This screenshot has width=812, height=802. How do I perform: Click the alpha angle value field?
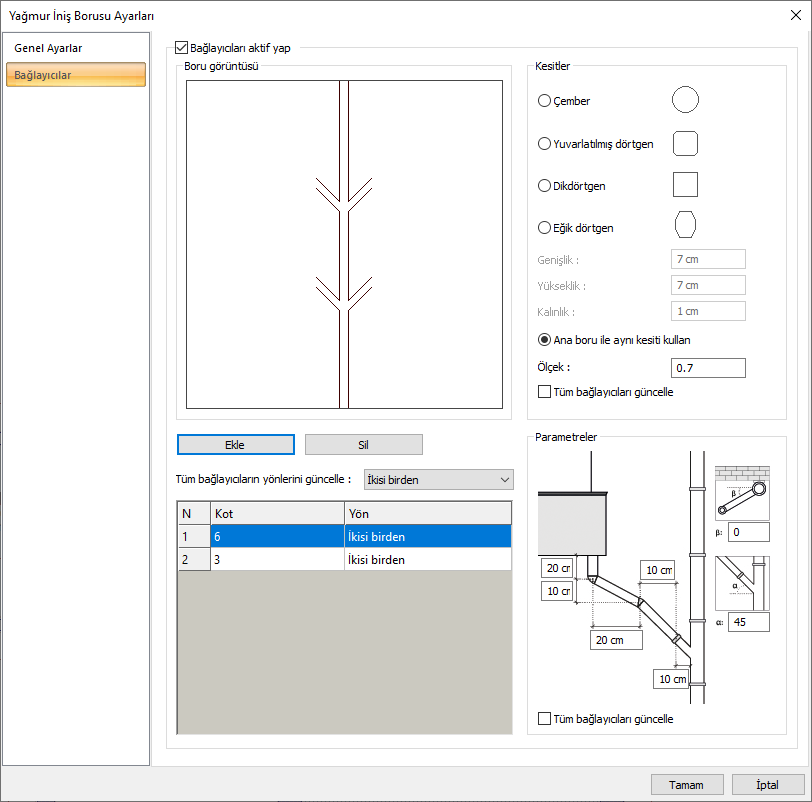coord(748,622)
